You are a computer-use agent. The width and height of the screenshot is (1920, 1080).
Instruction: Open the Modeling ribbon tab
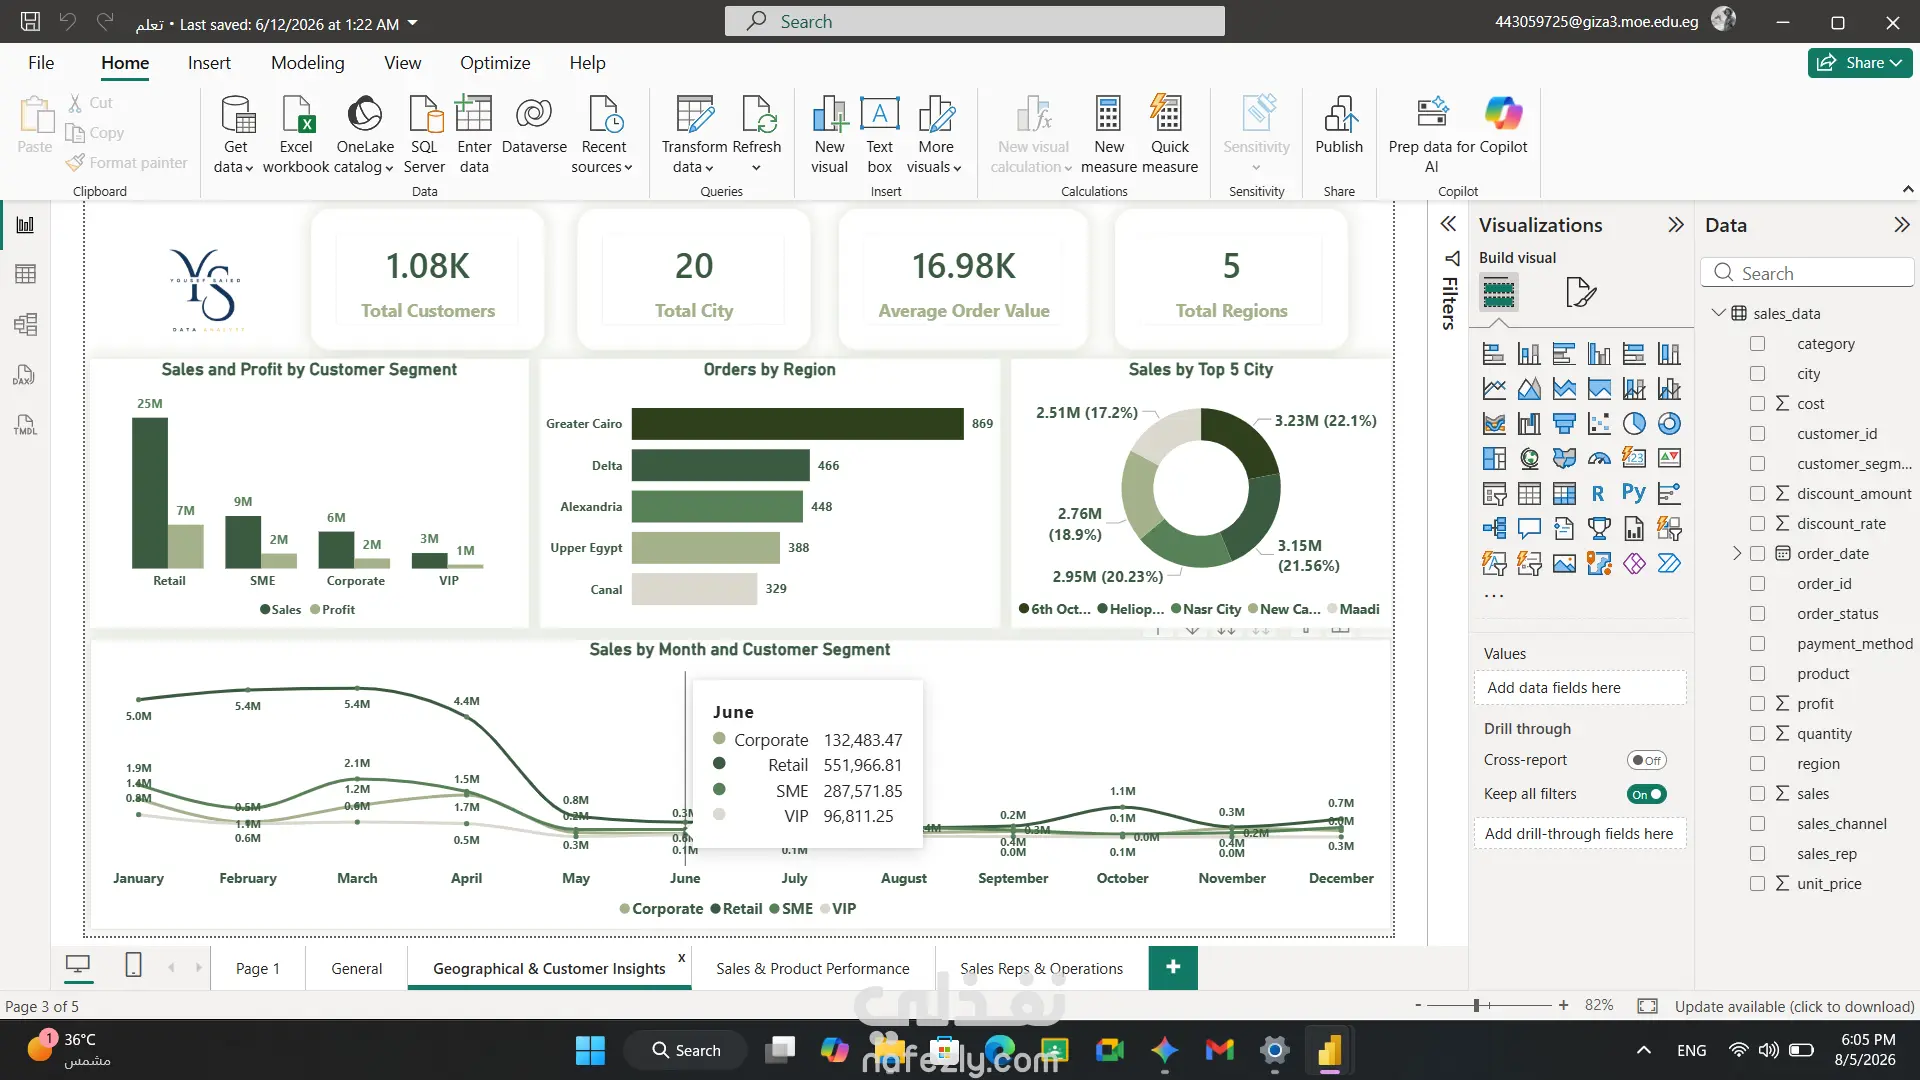tap(307, 63)
